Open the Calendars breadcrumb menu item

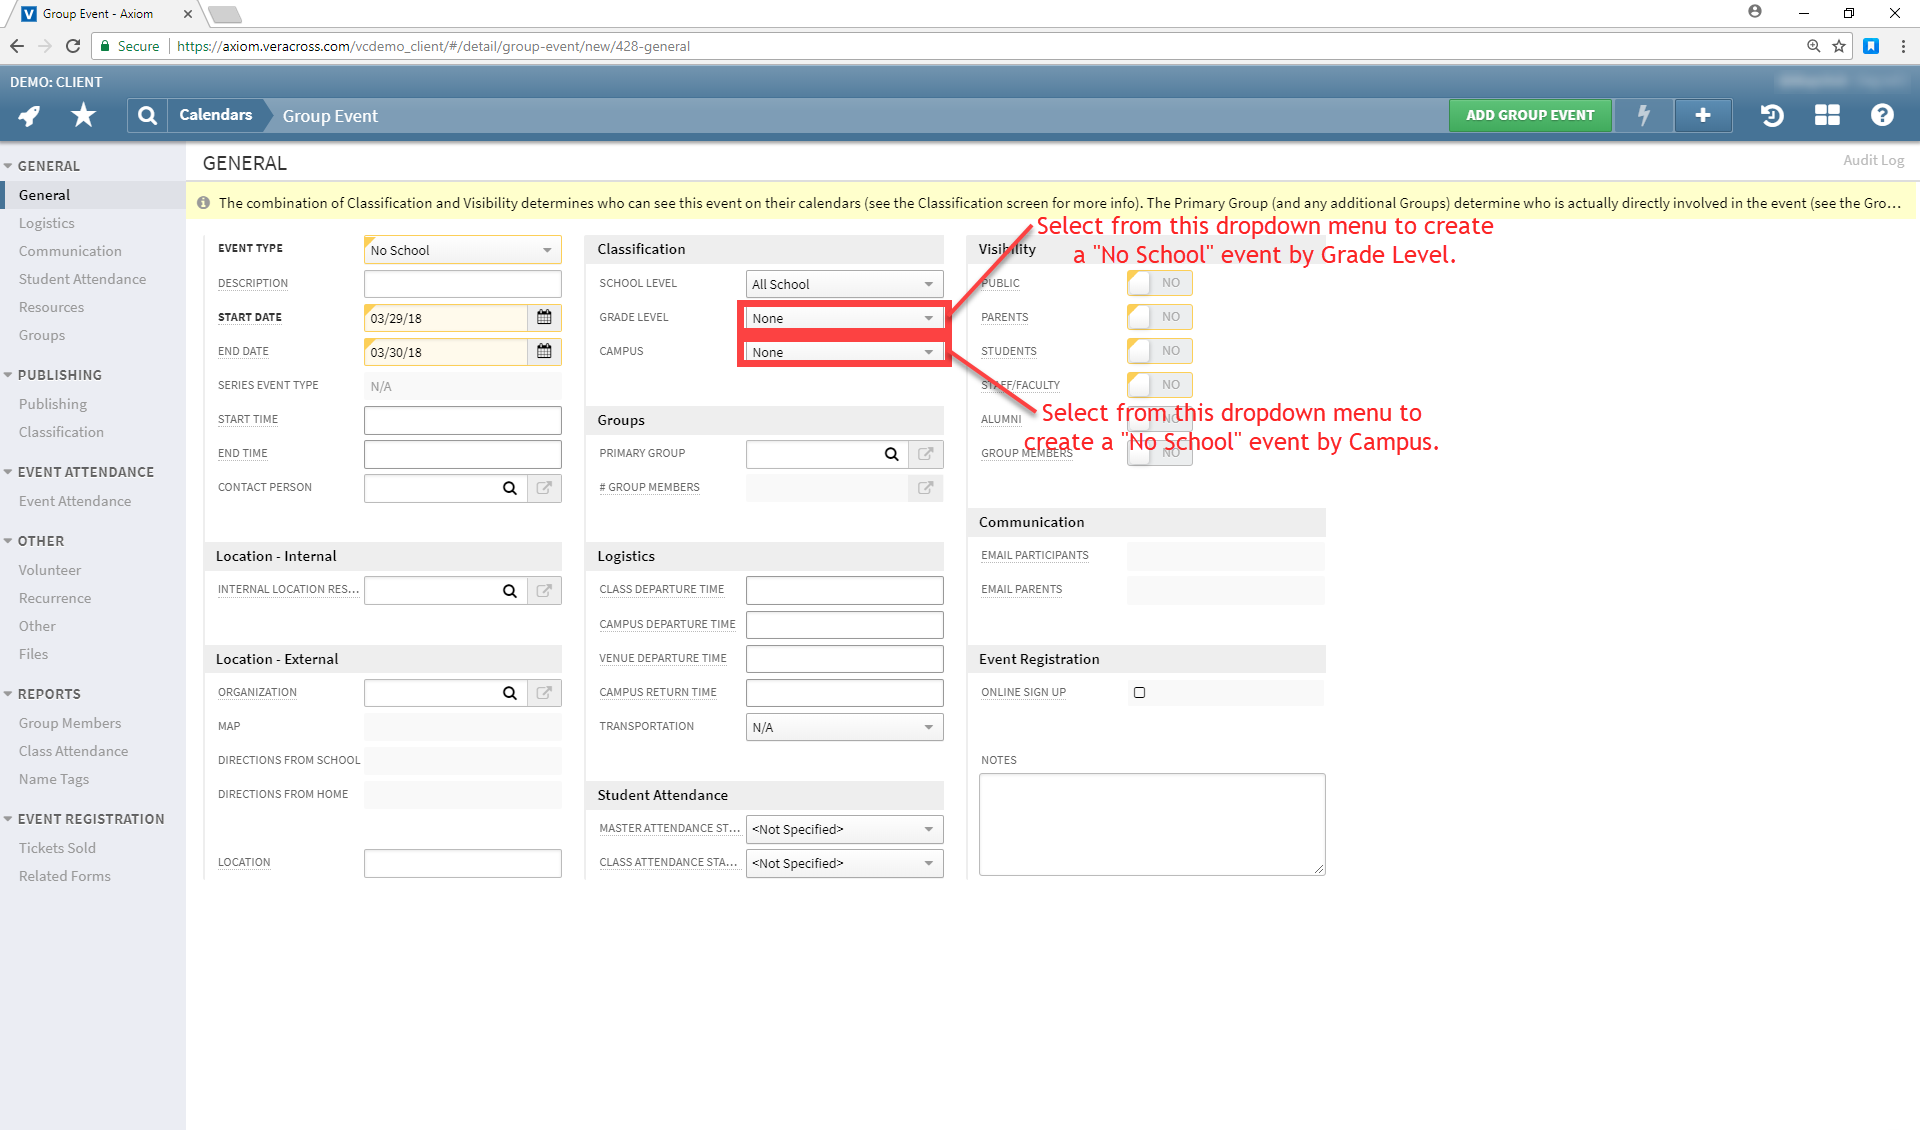[x=216, y=115]
